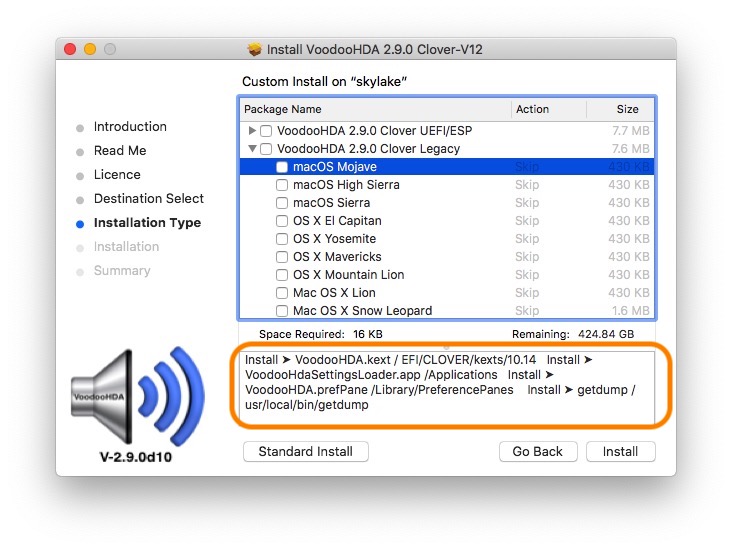Tick the Clover Legacy package checkbox
Image resolution: width=732 pixels, height=550 pixels.
tap(266, 149)
